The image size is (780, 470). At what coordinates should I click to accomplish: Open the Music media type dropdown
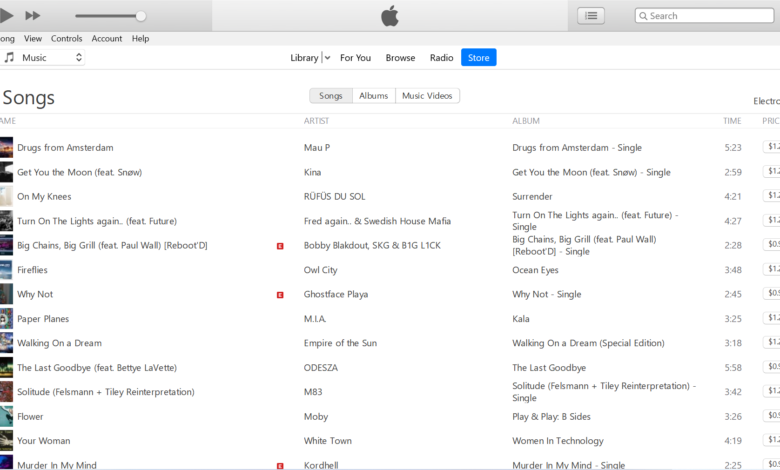pyautogui.click(x=43, y=58)
